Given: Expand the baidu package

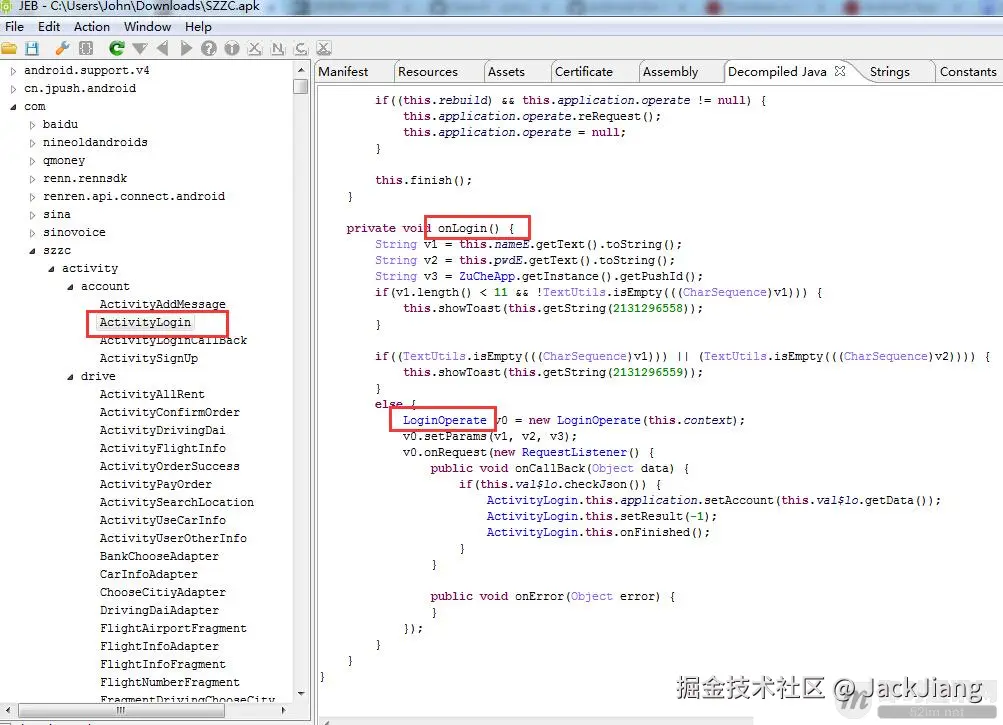Looking at the screenshot, I should (32, 125).
